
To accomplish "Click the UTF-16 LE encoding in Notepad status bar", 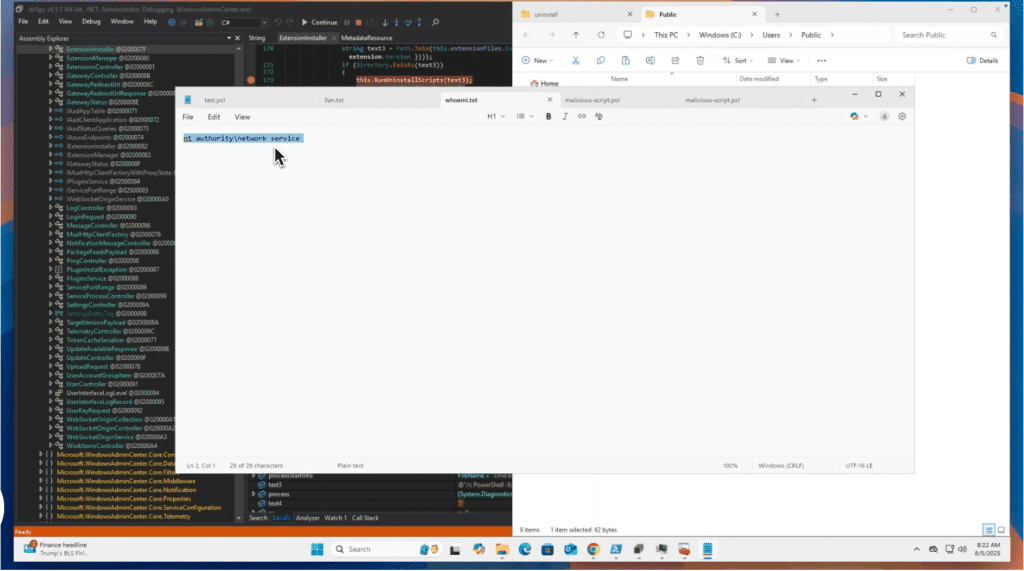I will [859, 466].
